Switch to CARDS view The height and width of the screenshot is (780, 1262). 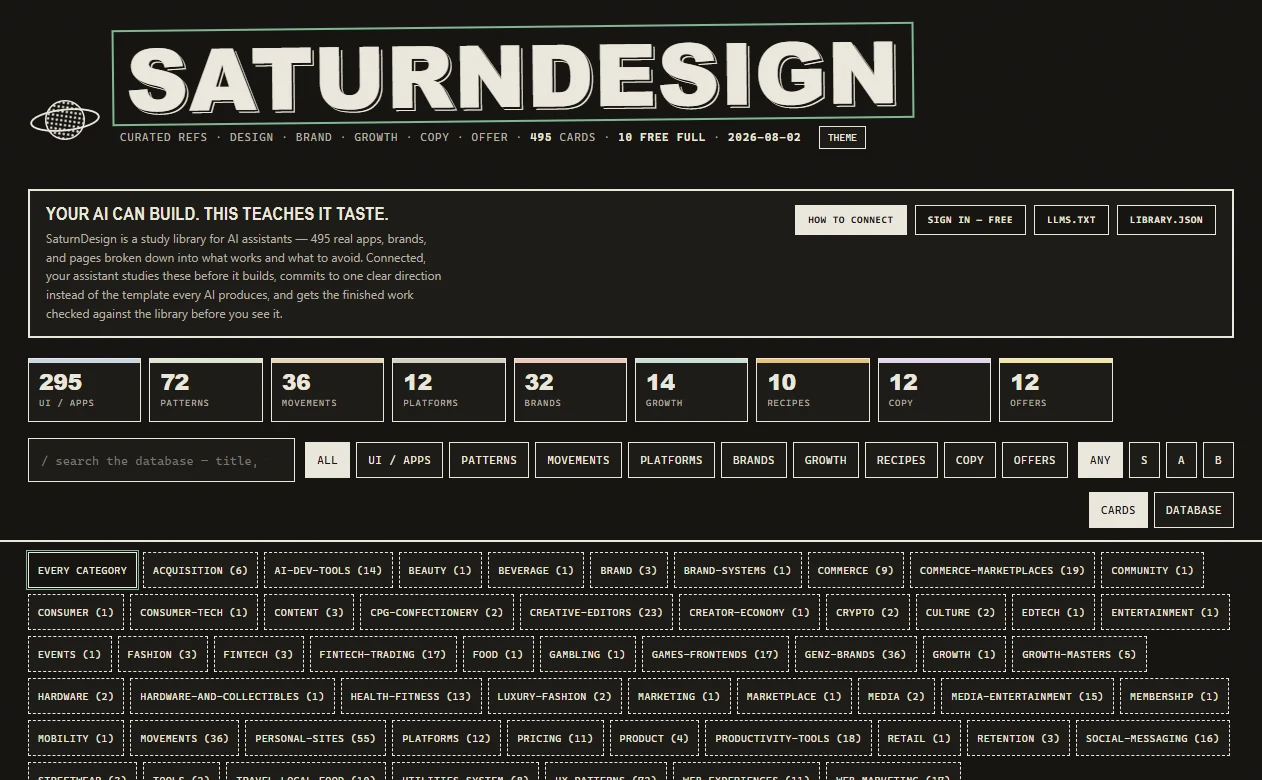tap(1118, 510)
